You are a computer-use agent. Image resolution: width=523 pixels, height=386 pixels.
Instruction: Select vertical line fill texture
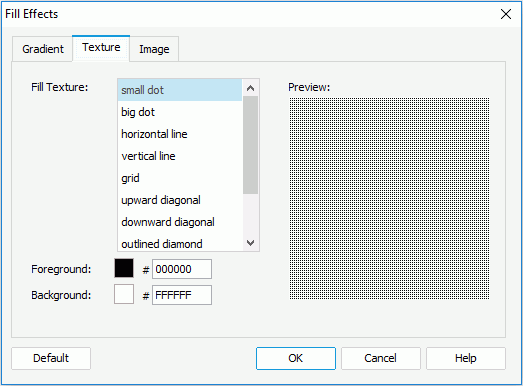tap(180, 156)
